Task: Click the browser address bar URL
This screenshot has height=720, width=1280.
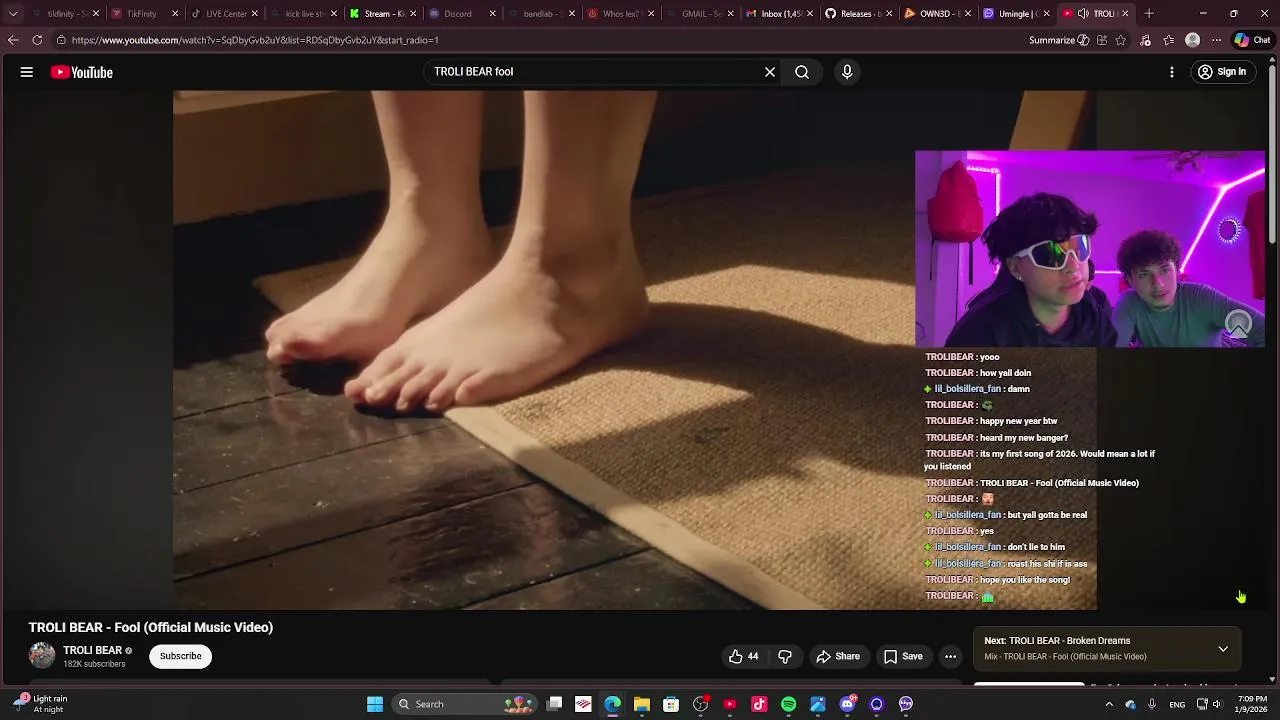Action: [255, 40]
